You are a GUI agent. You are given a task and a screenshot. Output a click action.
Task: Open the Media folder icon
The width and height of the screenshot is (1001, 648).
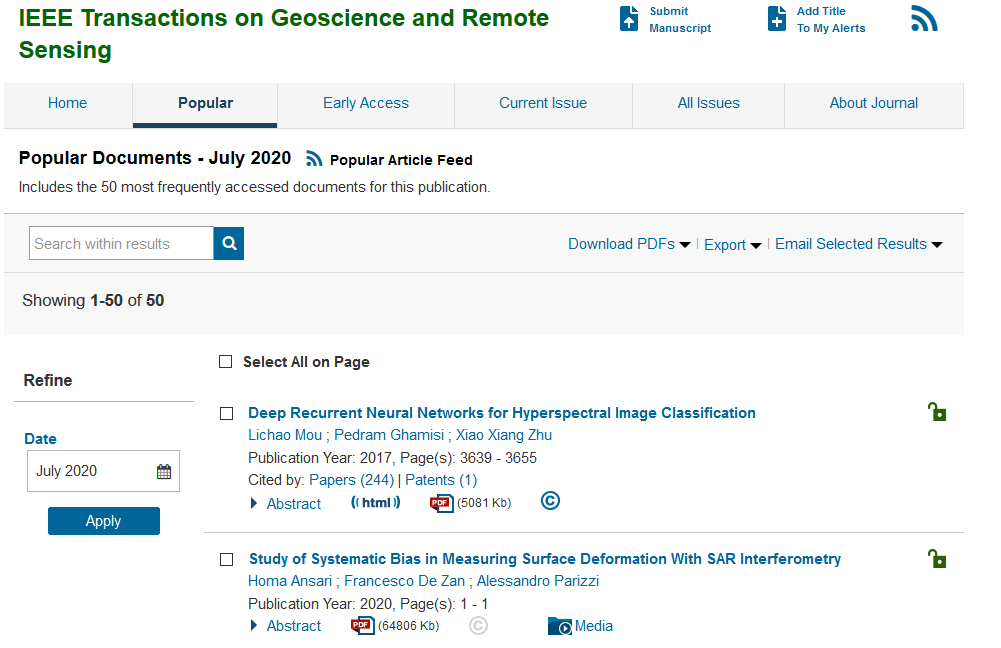(560, 626)
